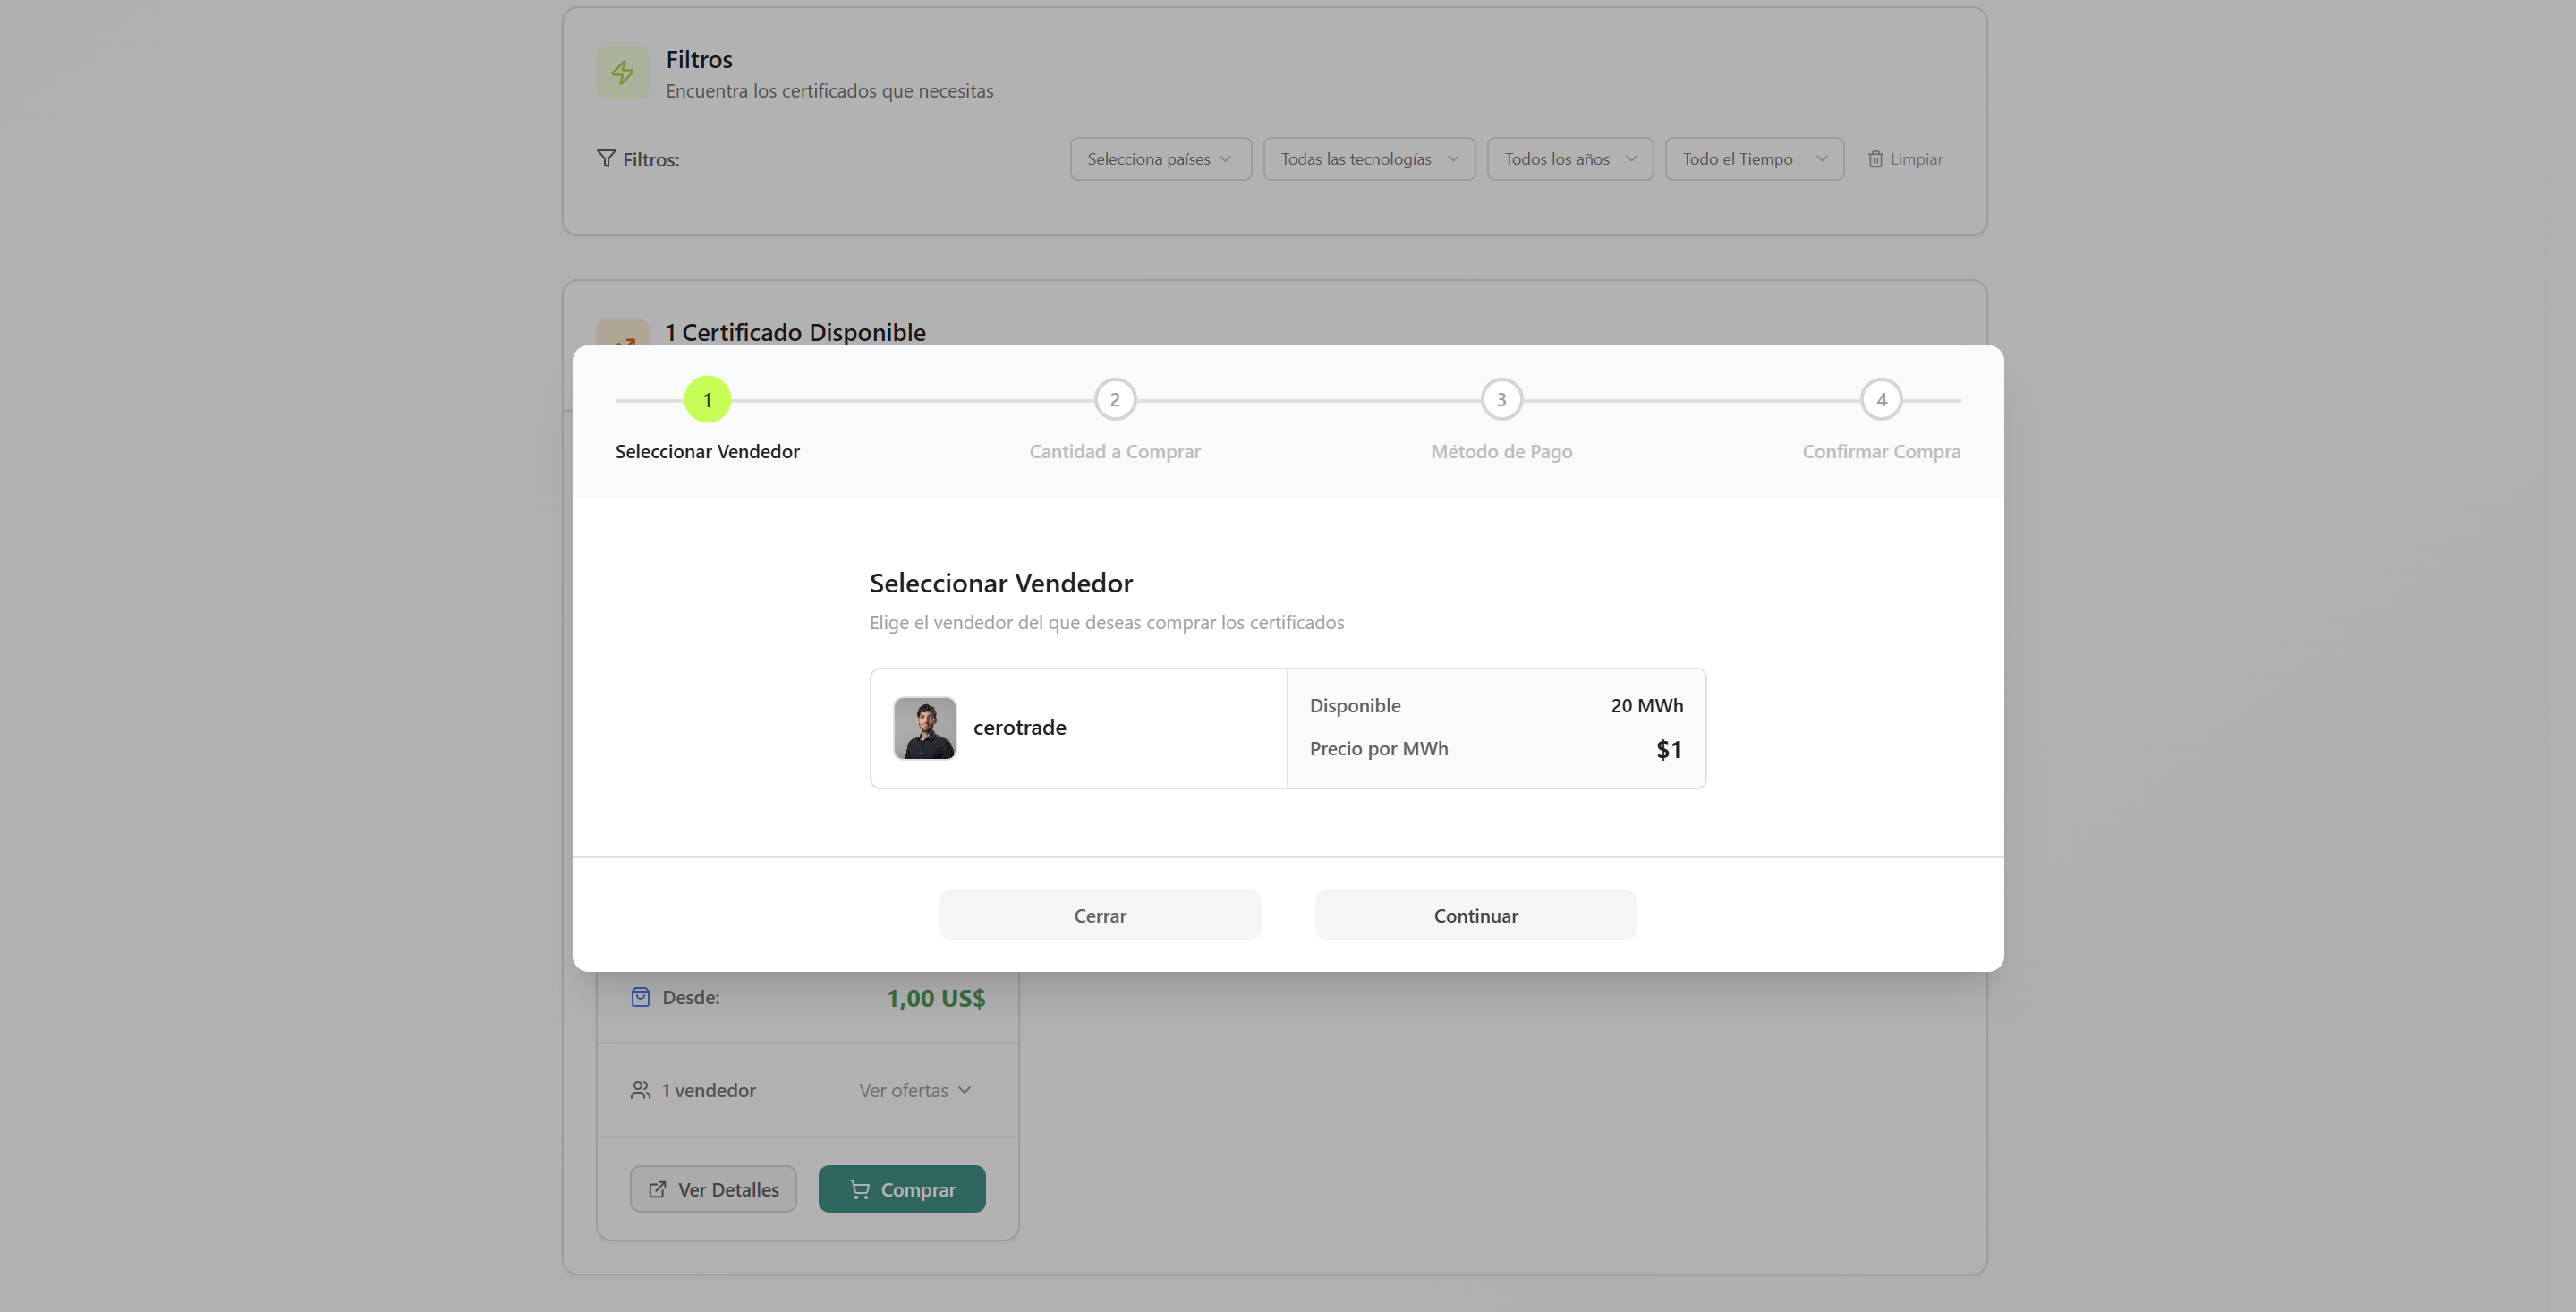Viewport: 2576px width, 1312px height.
Task: Click the shopping cart icon on Comprar button
Action: tap(860, 1189)
